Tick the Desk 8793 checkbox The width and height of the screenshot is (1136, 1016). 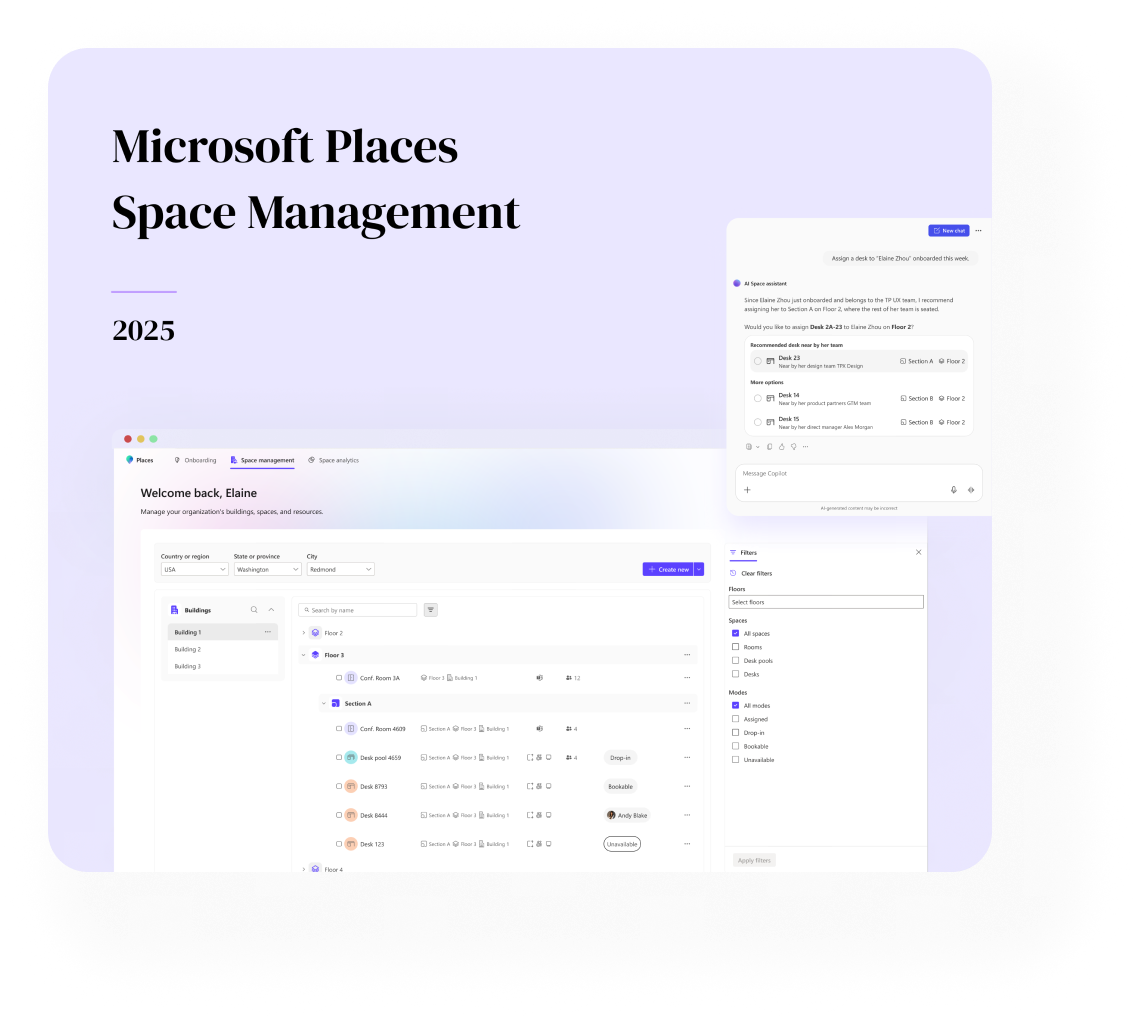pyautogui.click(x=339, y=786)
